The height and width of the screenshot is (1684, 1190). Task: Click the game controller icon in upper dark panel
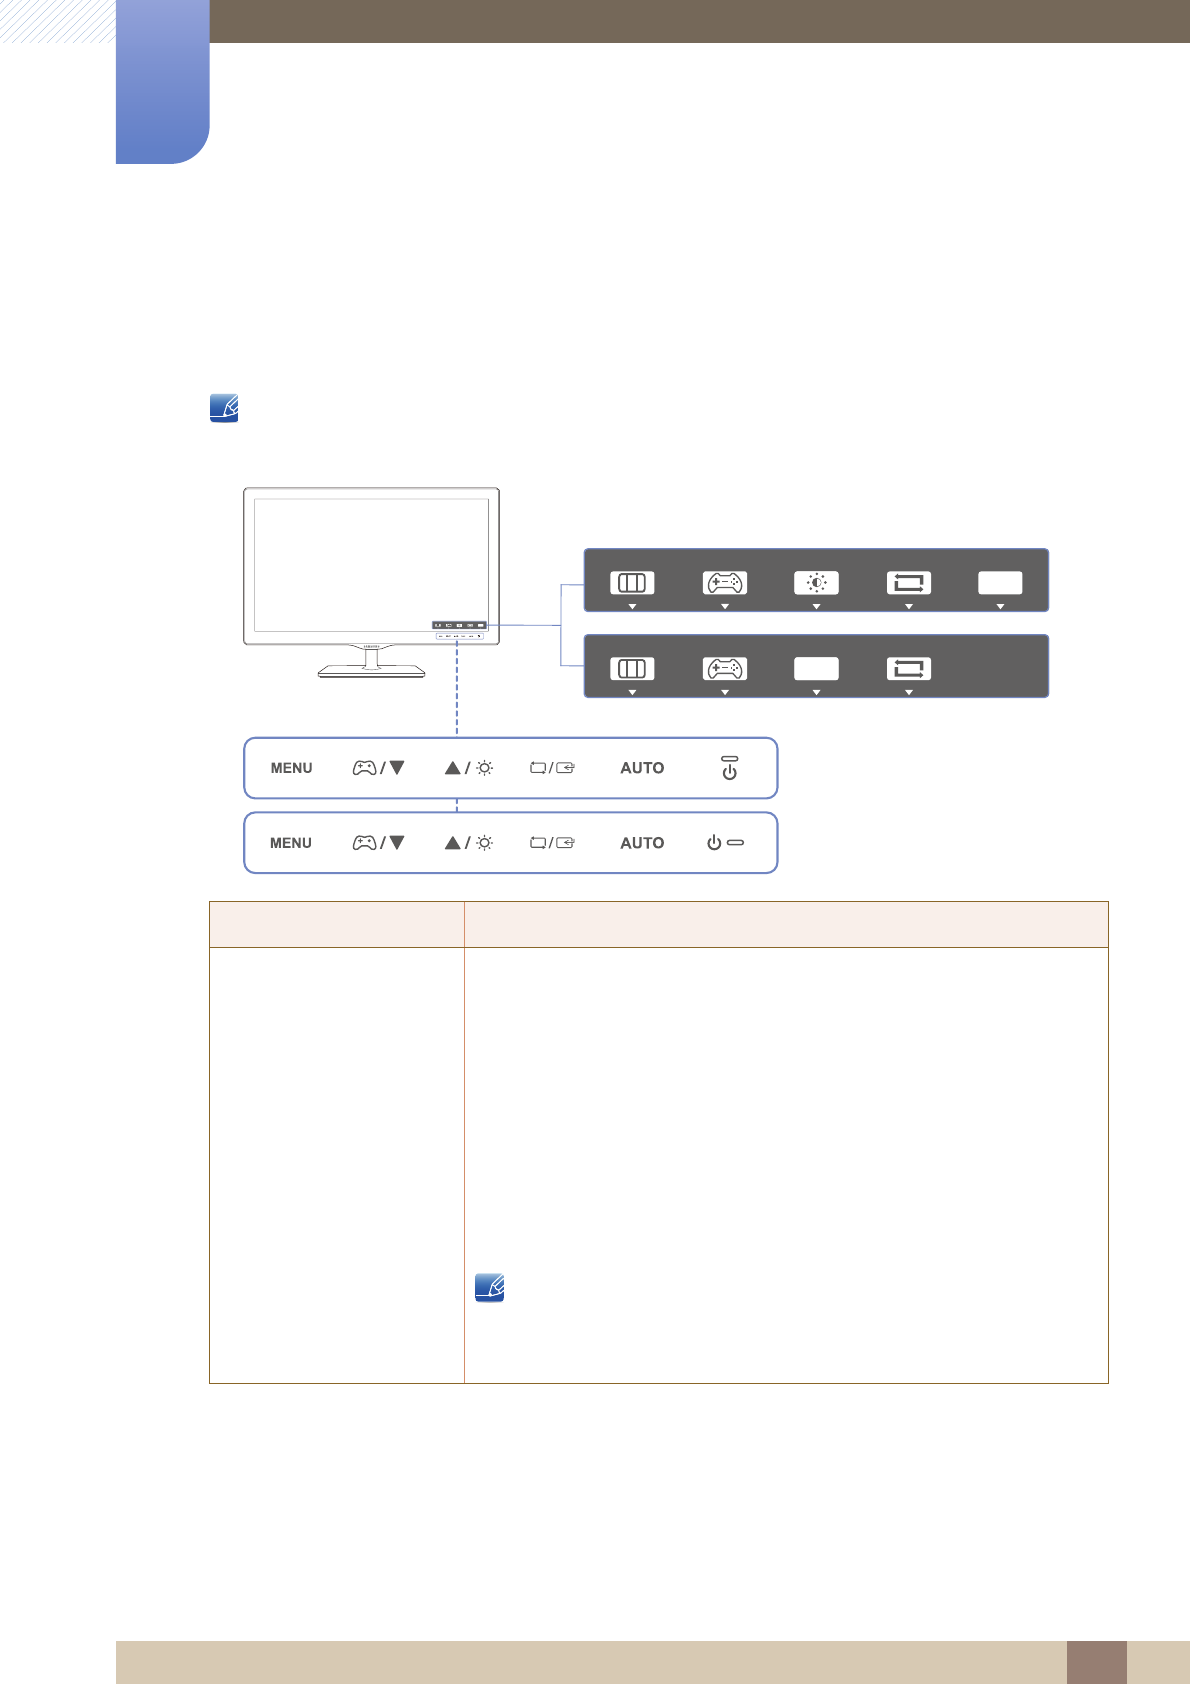click(724, 583)
